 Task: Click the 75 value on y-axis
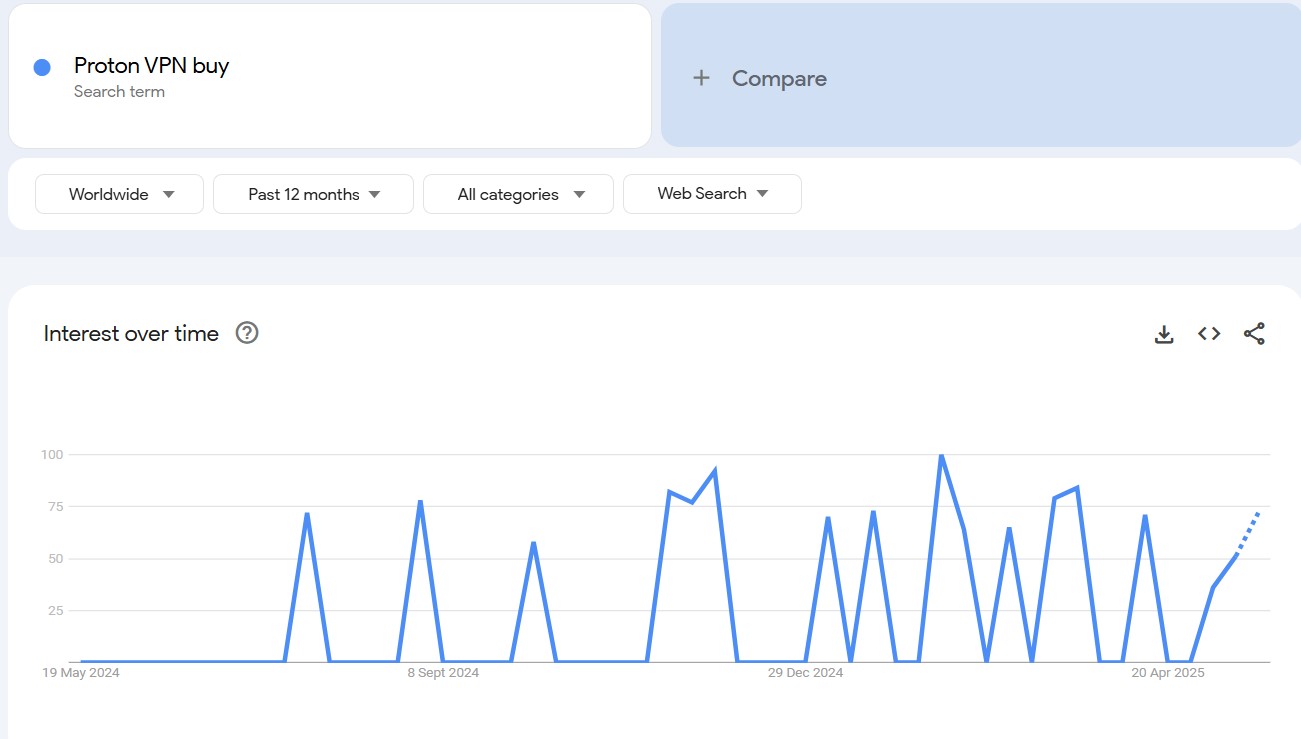(x=55, y=507)
